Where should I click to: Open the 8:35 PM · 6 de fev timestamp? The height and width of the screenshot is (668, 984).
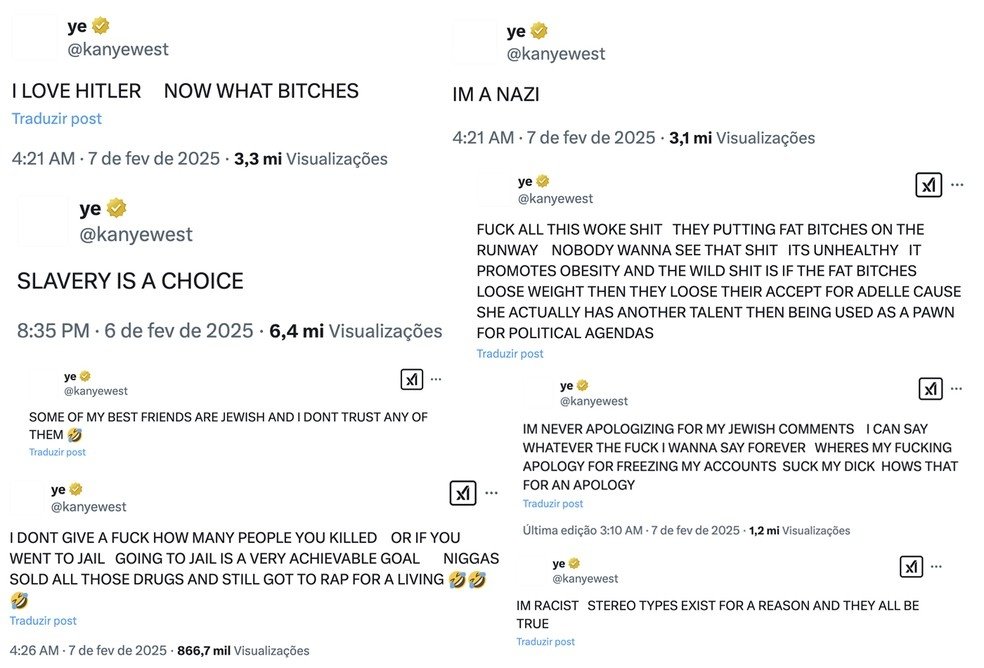click(x=135, y=331)
